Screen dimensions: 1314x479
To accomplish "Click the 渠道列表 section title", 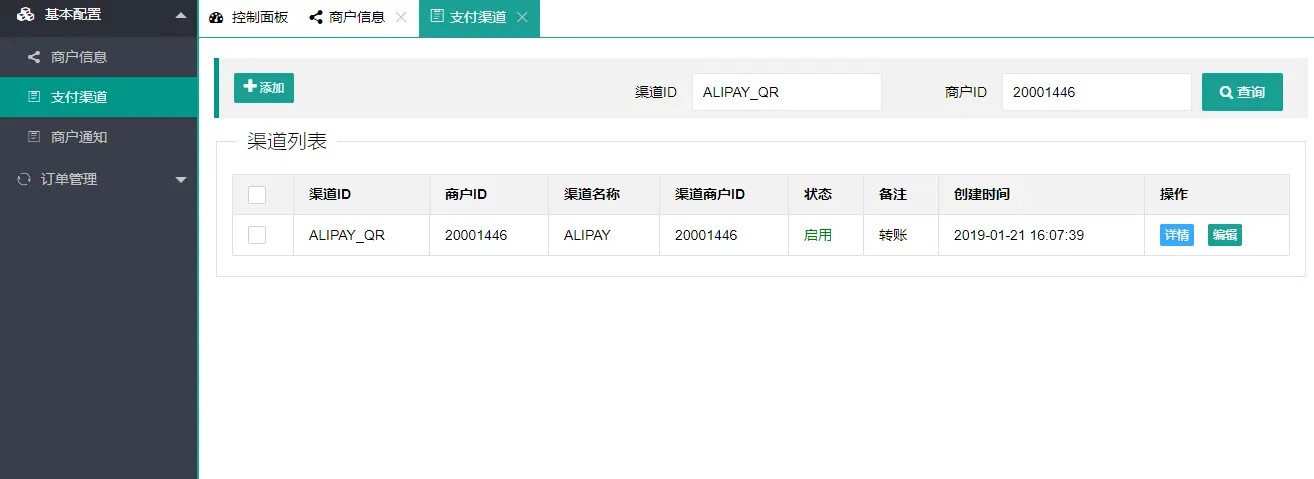I will pos(287,142).
